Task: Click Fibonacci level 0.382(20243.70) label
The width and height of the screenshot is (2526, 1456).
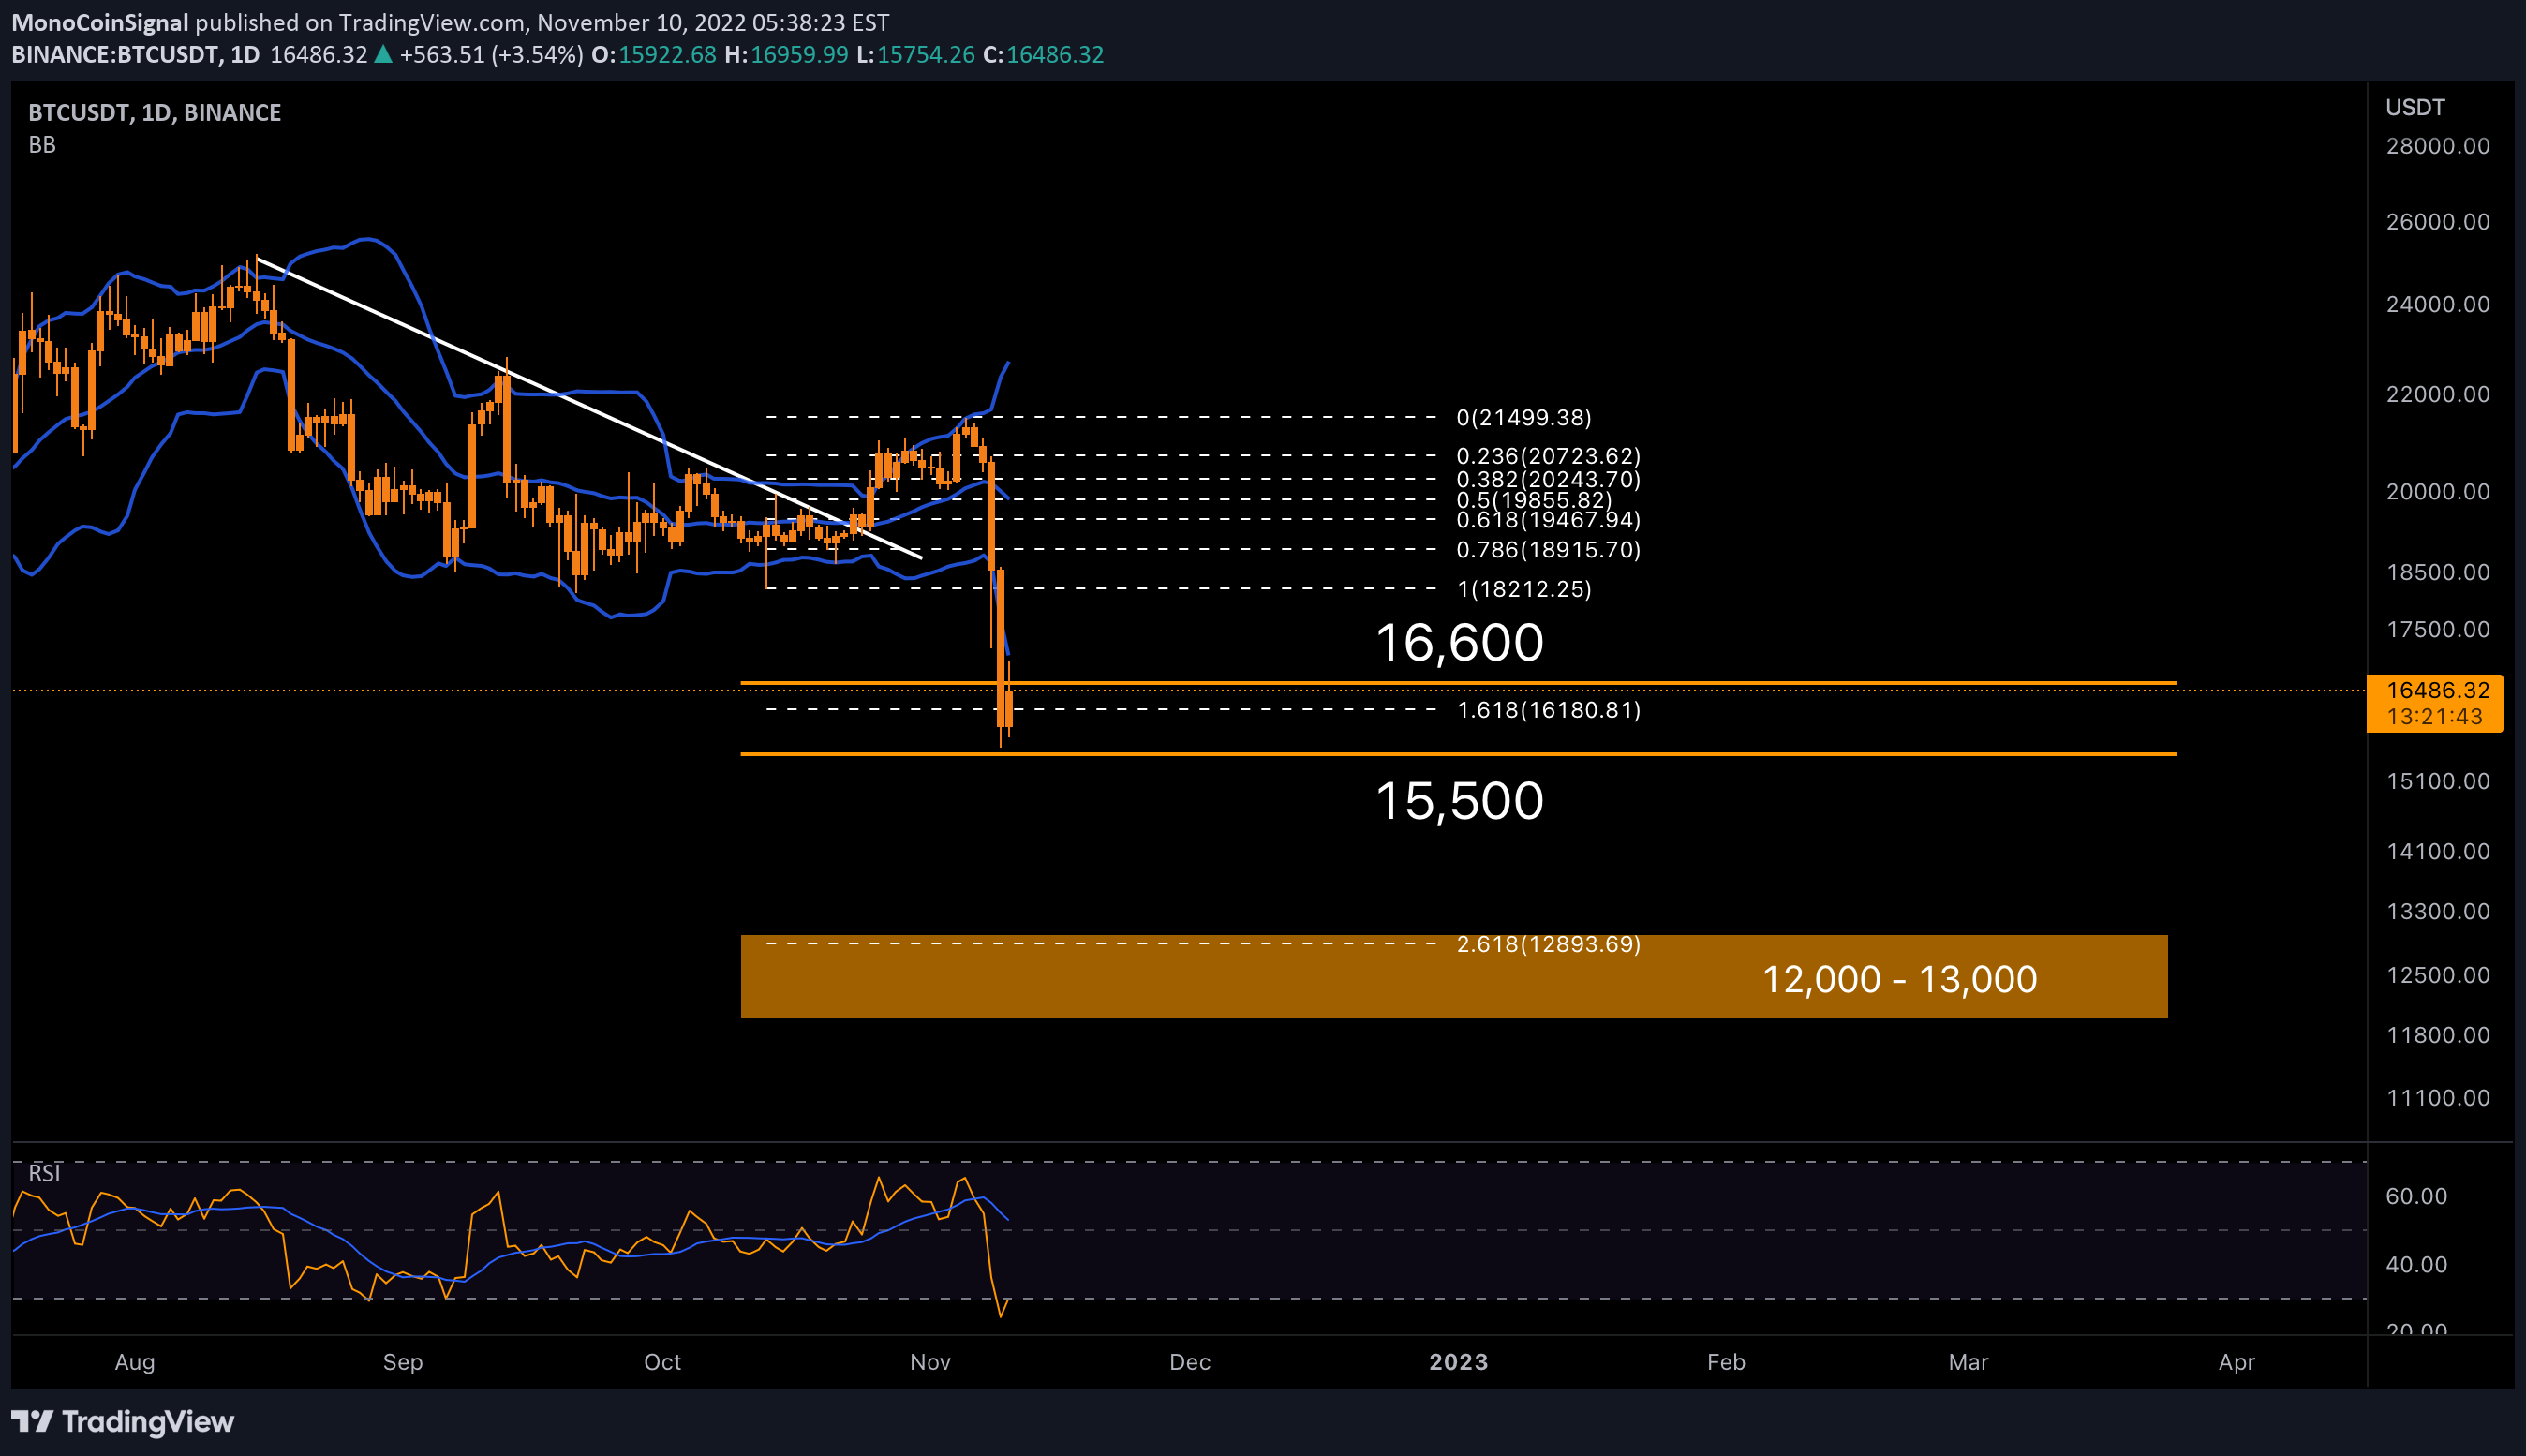Action: coord(1548,479)
